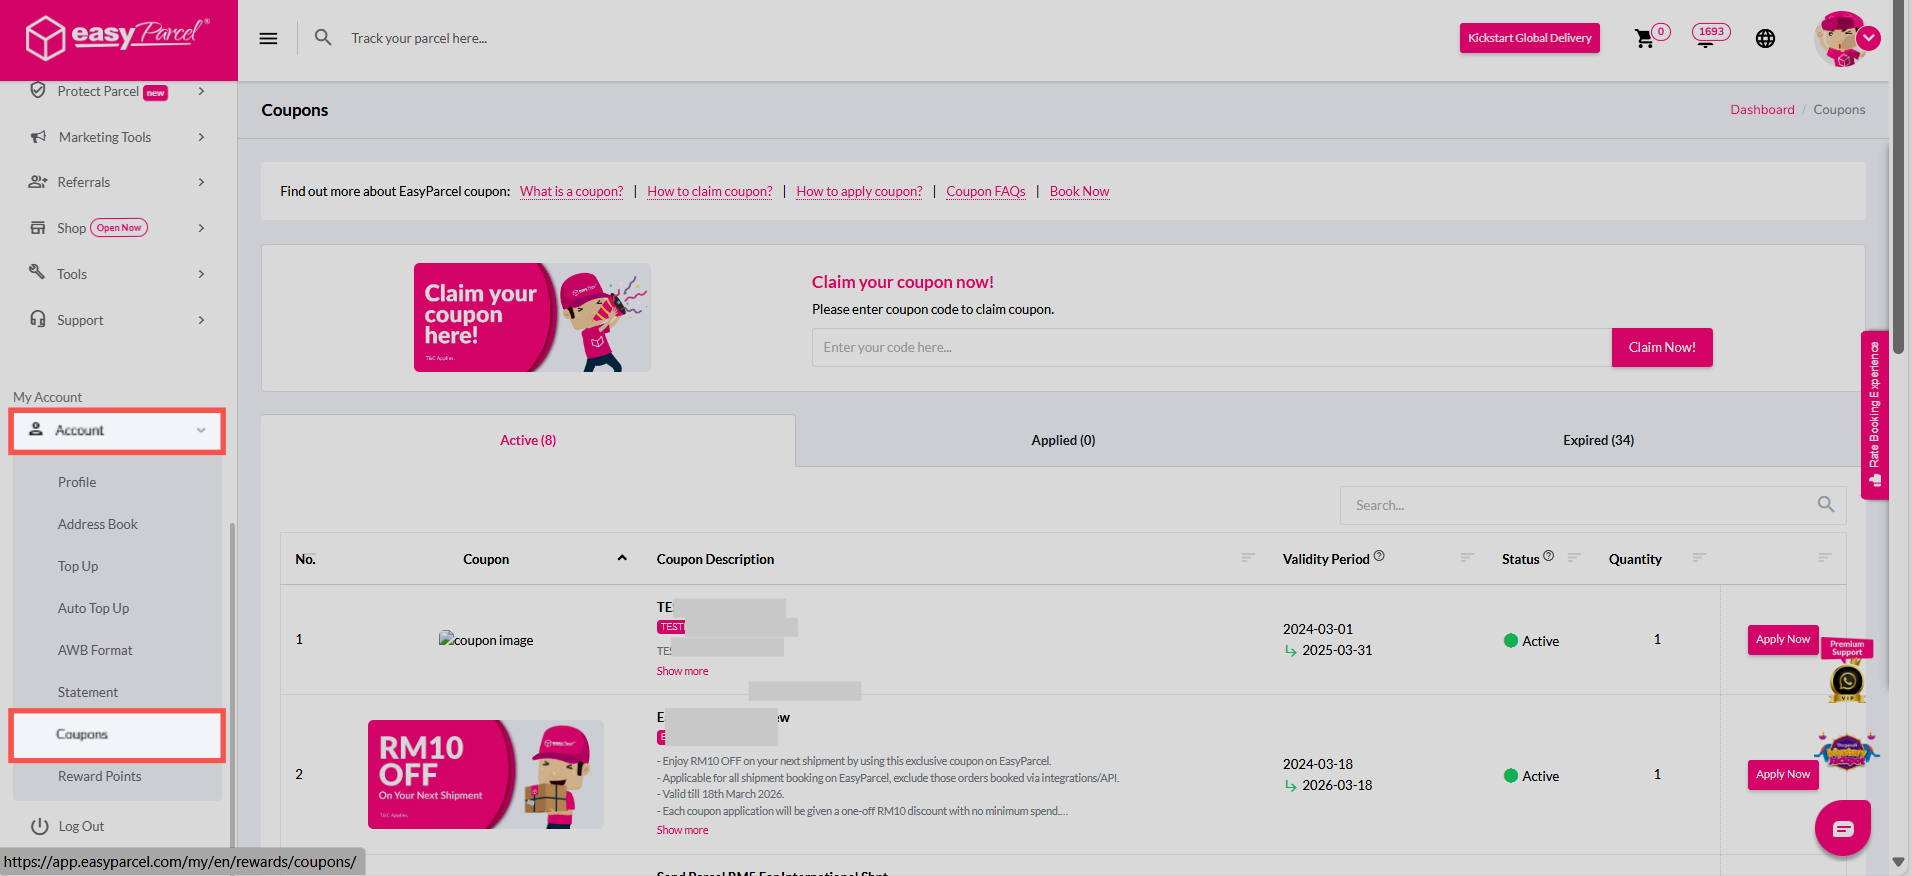The width and height of the screenshot is (1912, 876).
Task: Expand Marketing Tools menu chevron
Action: click(x=201, y=137)
